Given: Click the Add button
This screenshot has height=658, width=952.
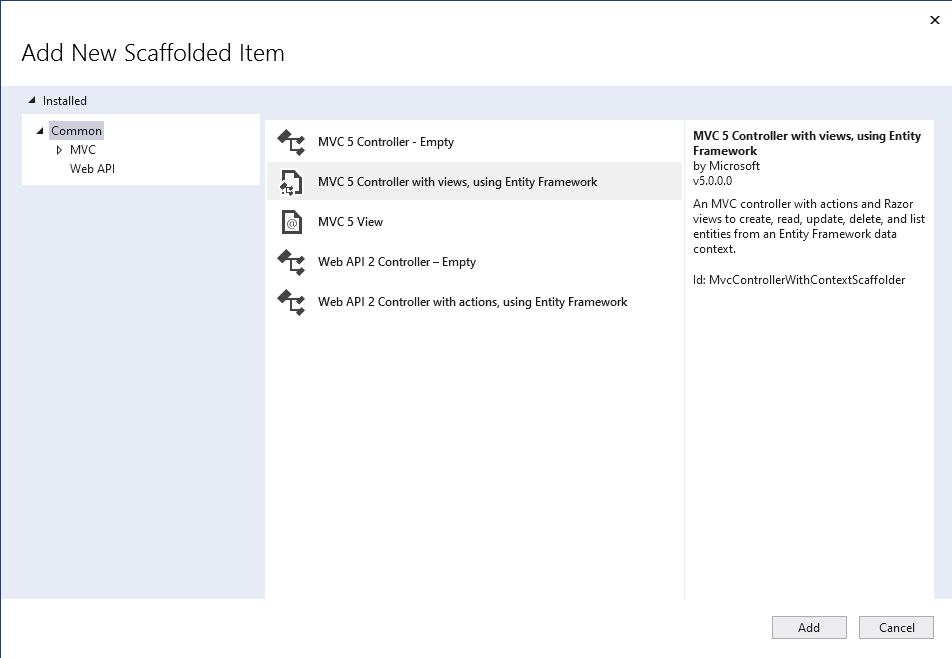Looking at the screenshot, I should pos(808,627).
